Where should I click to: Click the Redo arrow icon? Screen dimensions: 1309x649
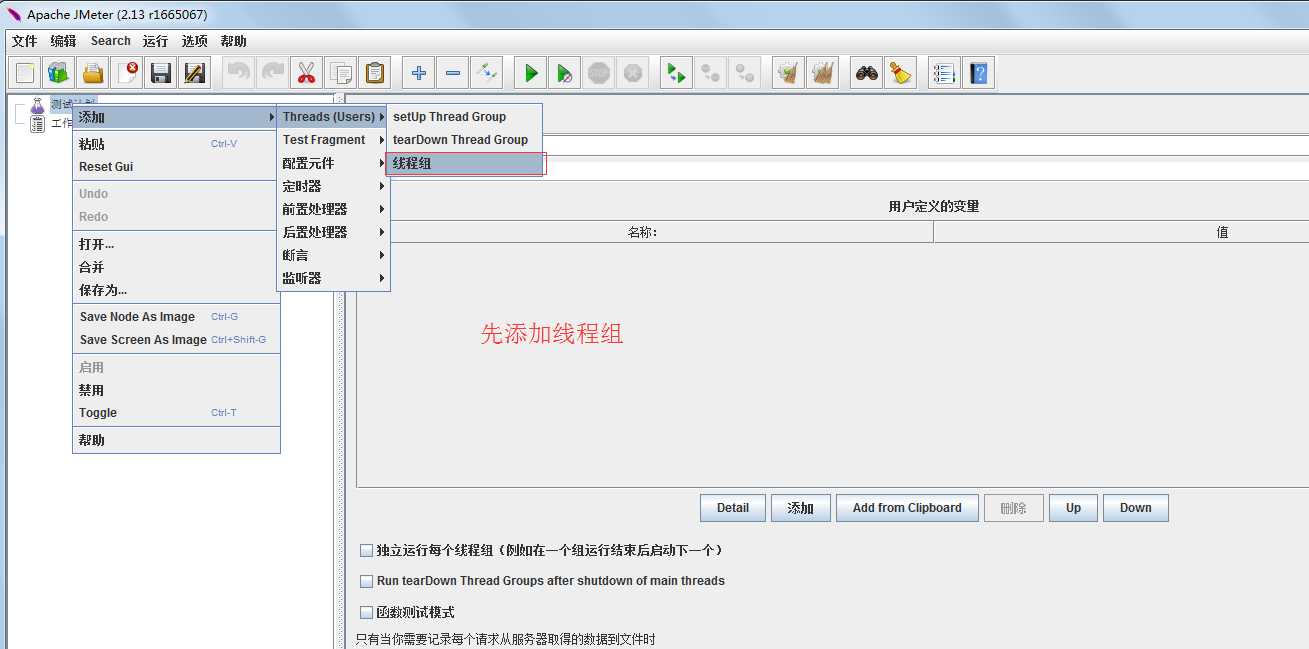272,73
